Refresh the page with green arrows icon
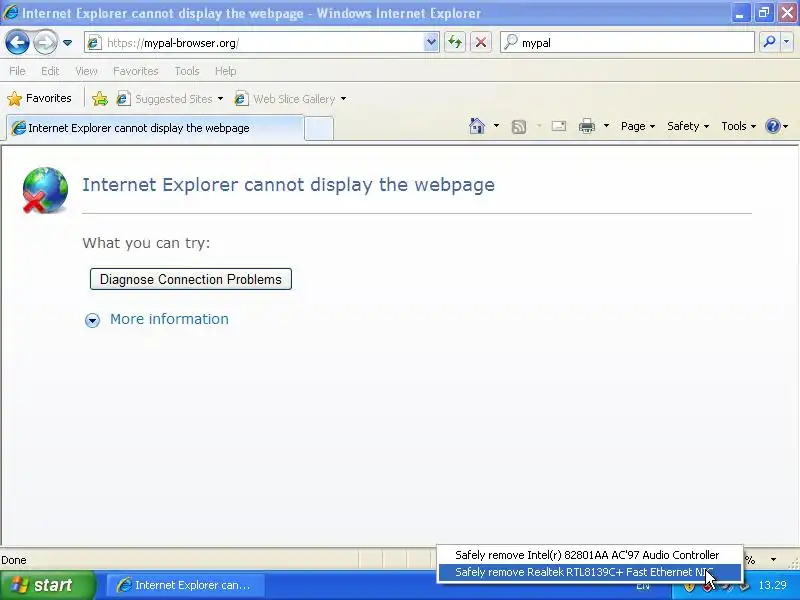Image resolution: width=800 pixels, height=600 pixels. 455,42
